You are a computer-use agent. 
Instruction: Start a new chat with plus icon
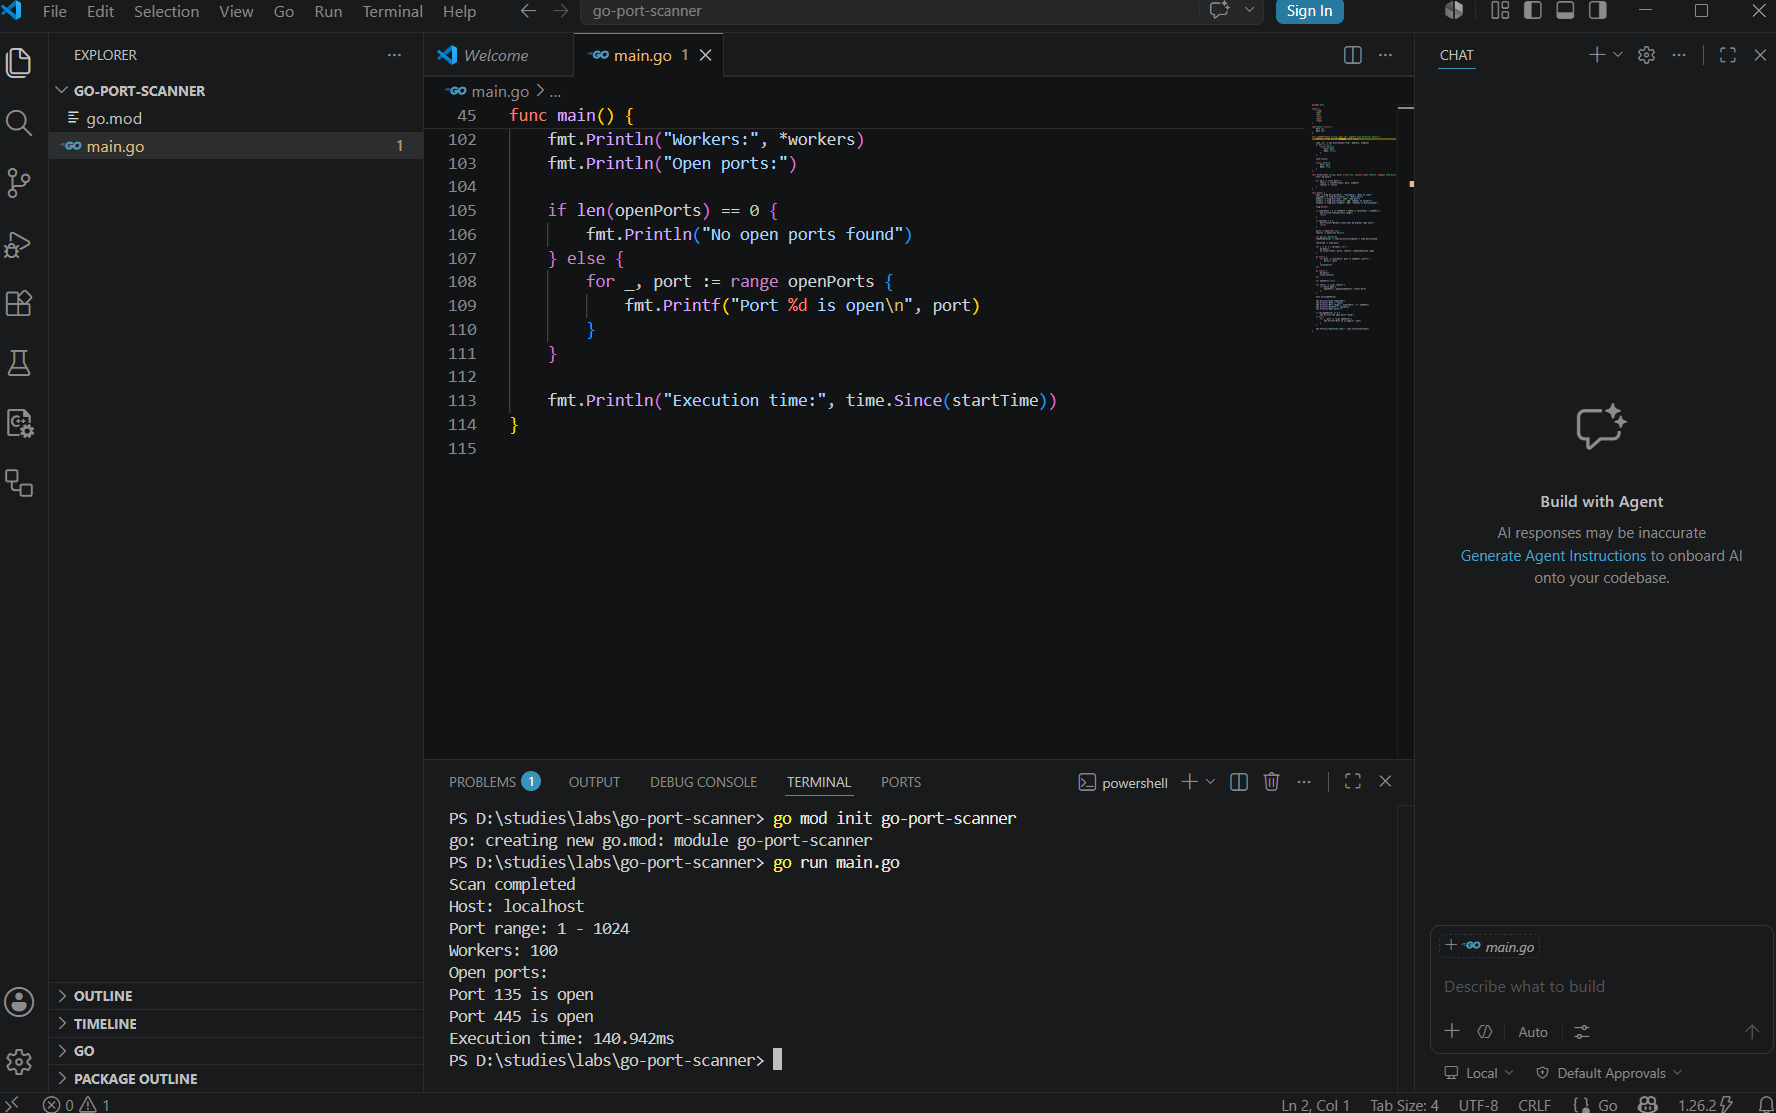click(x=1596, y=55)
